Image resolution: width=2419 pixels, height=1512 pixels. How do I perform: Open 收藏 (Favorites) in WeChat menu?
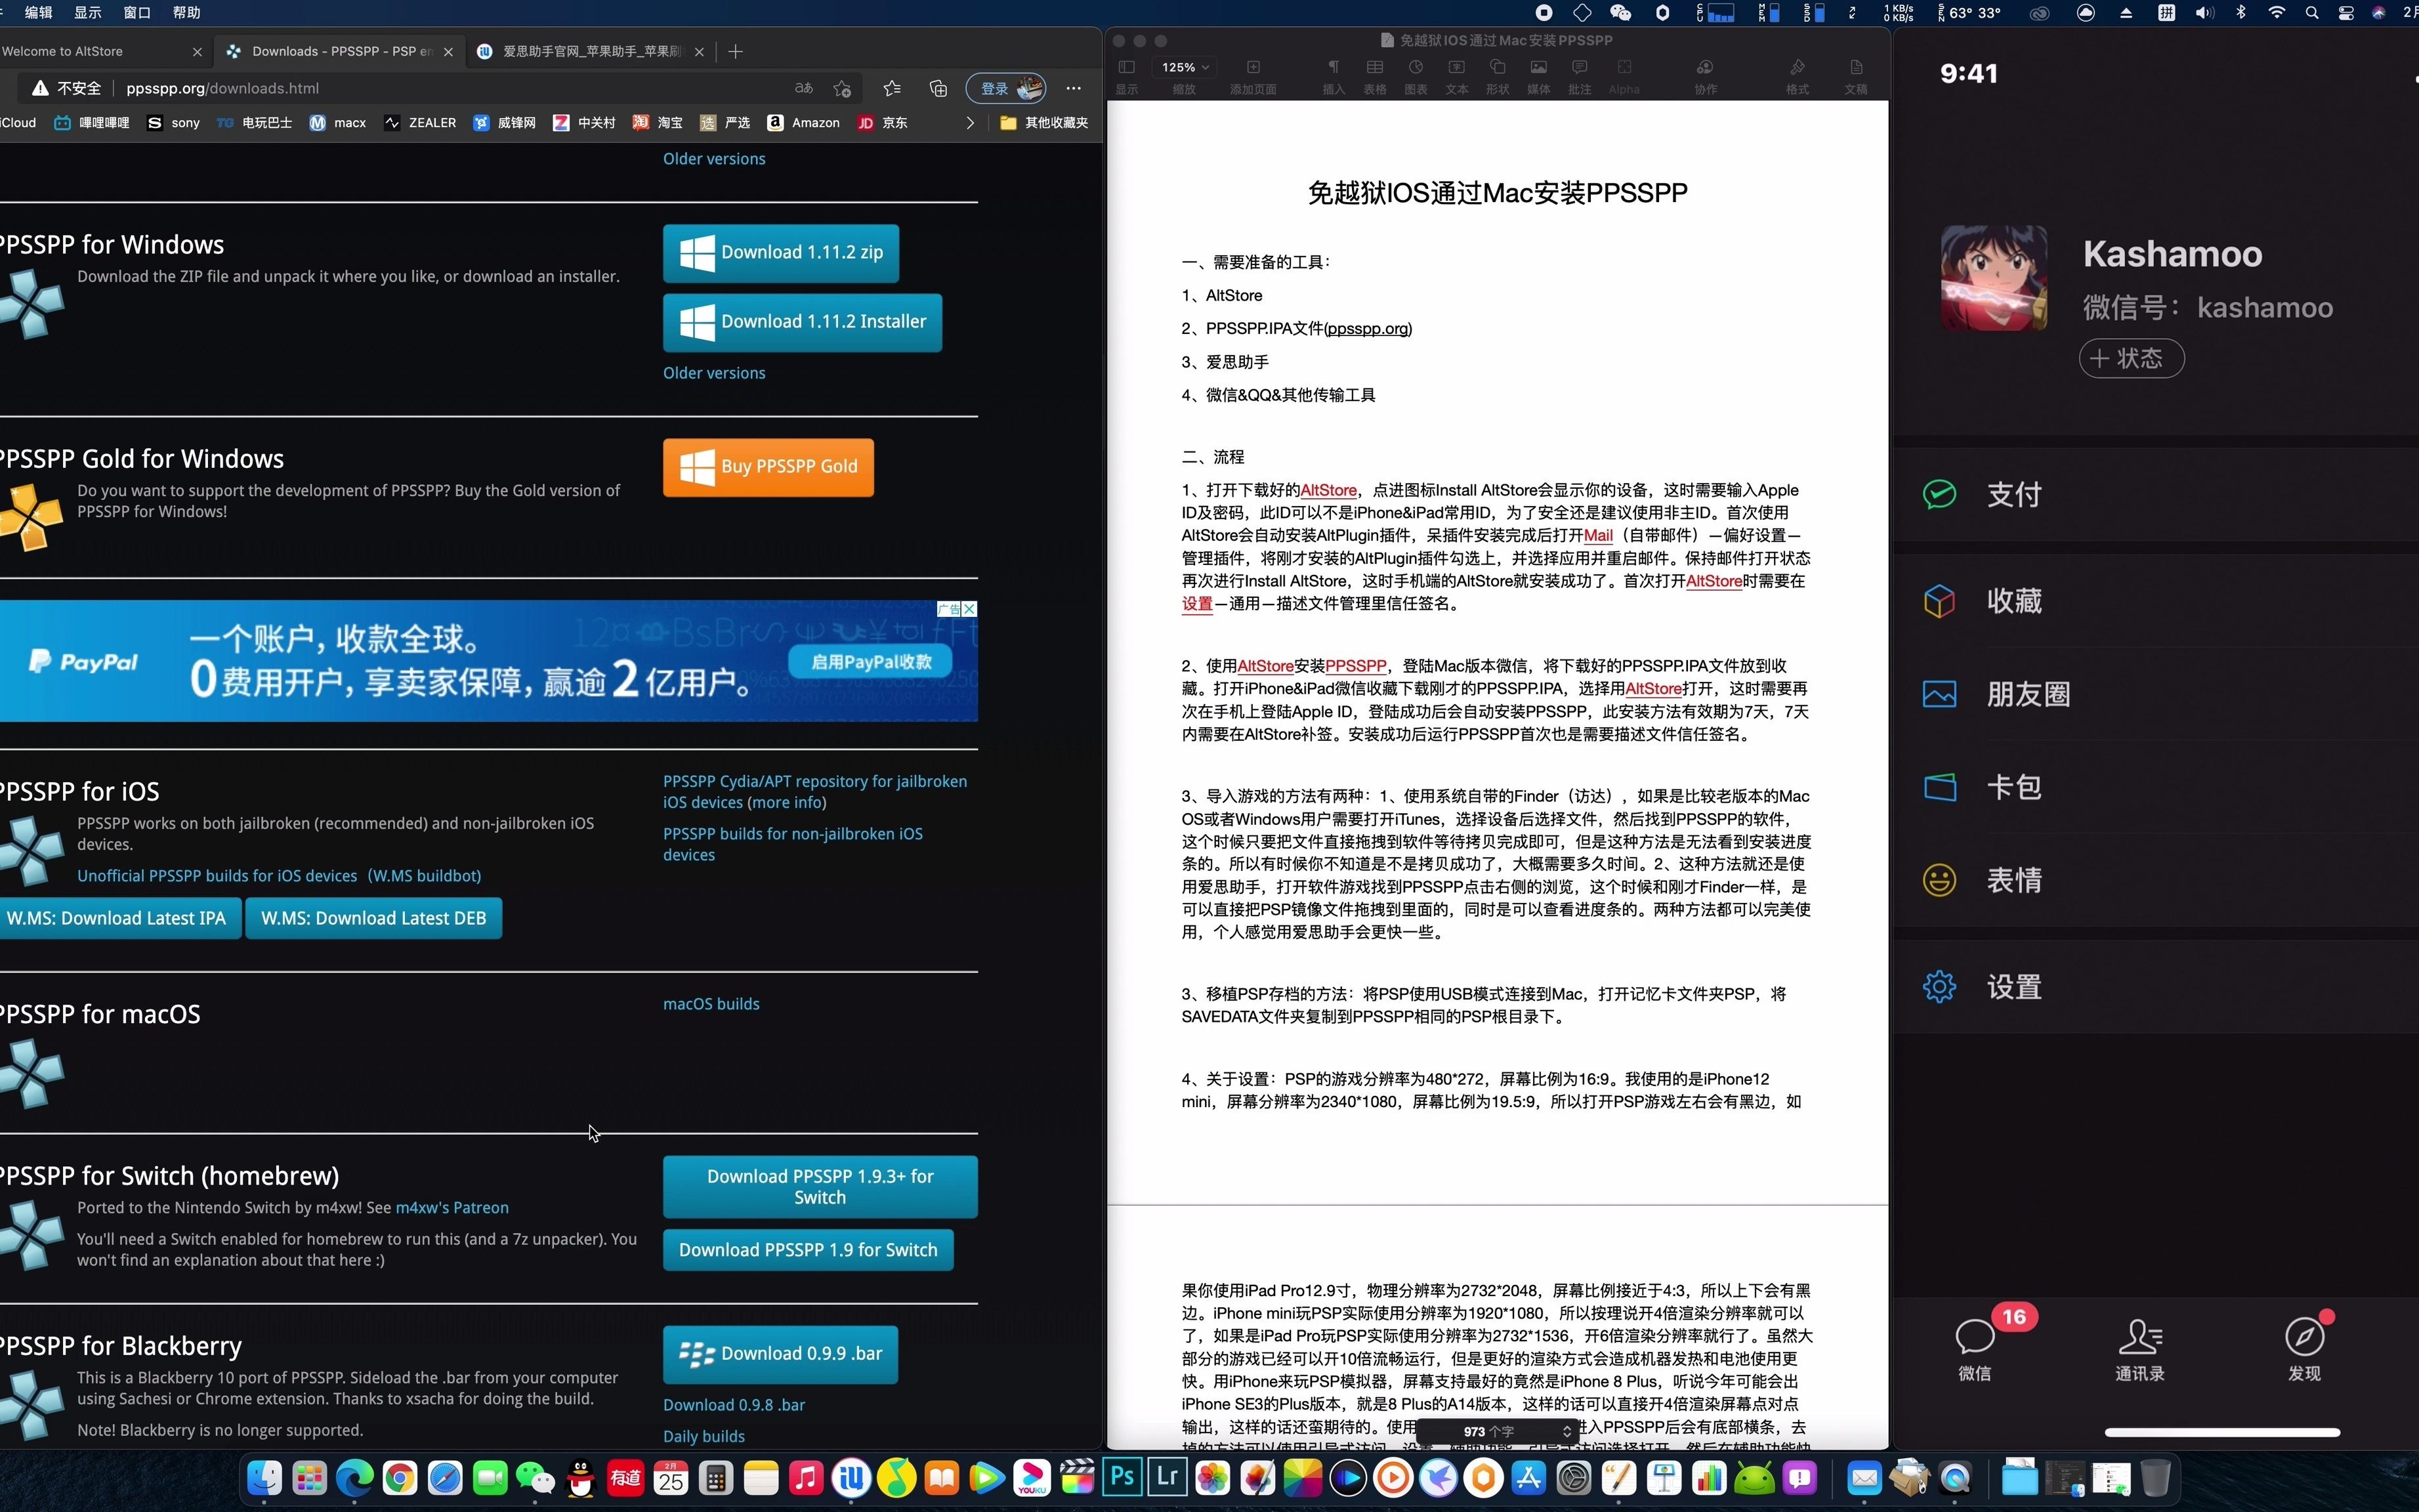coord(2155,601)
